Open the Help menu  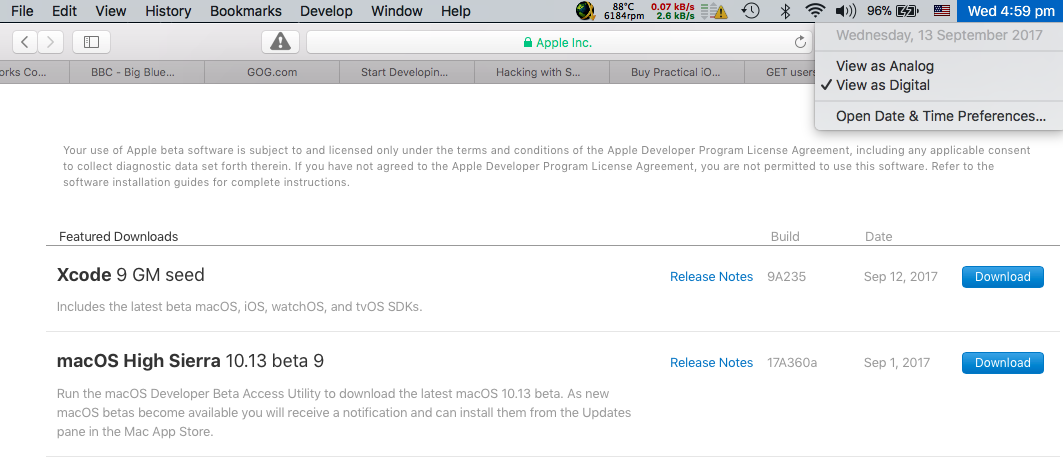click(x=456, y=11)
